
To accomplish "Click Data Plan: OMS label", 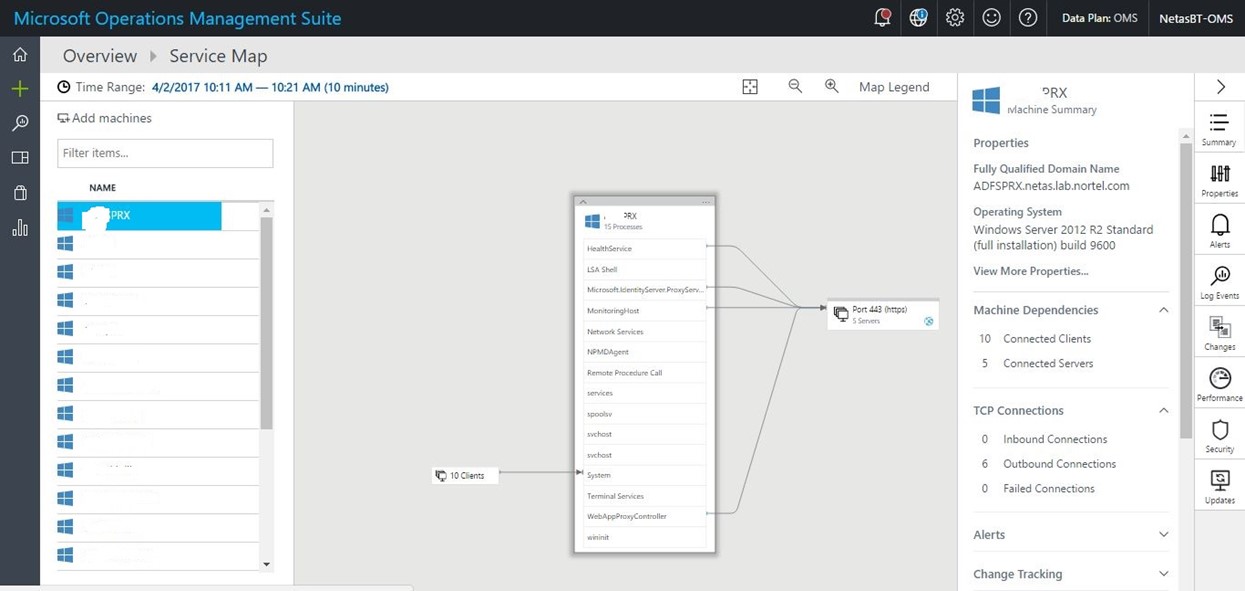I will tap(1100, 18).
